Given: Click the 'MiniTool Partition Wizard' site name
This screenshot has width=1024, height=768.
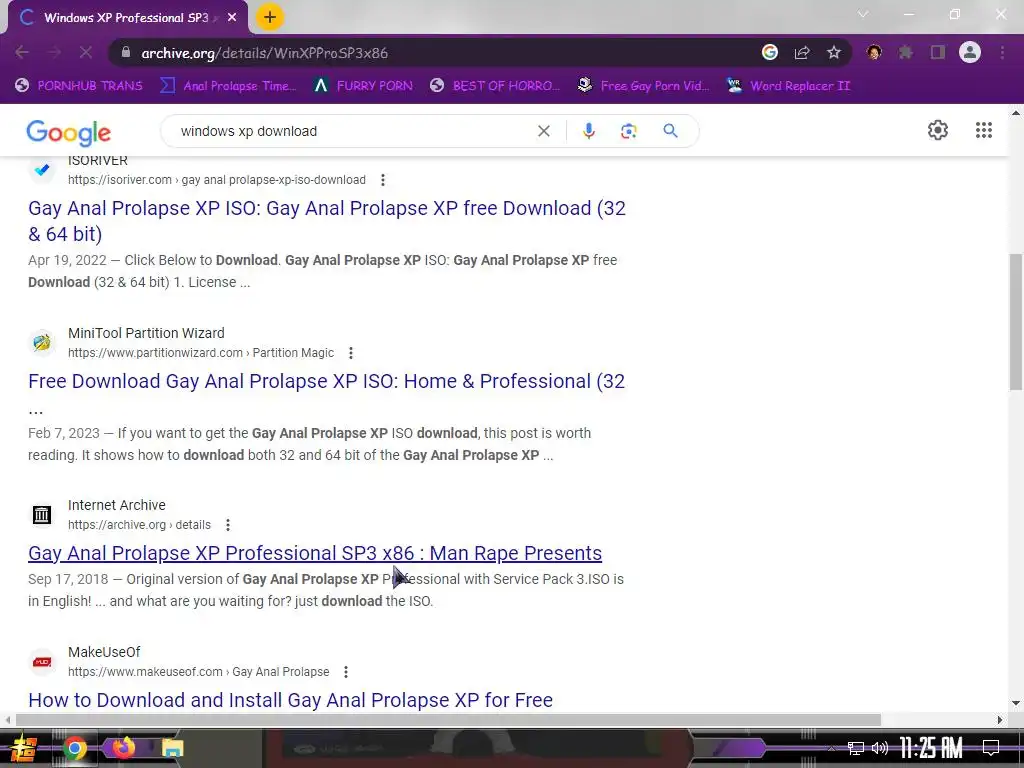Looking at the screenshot, I should pos(146,333).
